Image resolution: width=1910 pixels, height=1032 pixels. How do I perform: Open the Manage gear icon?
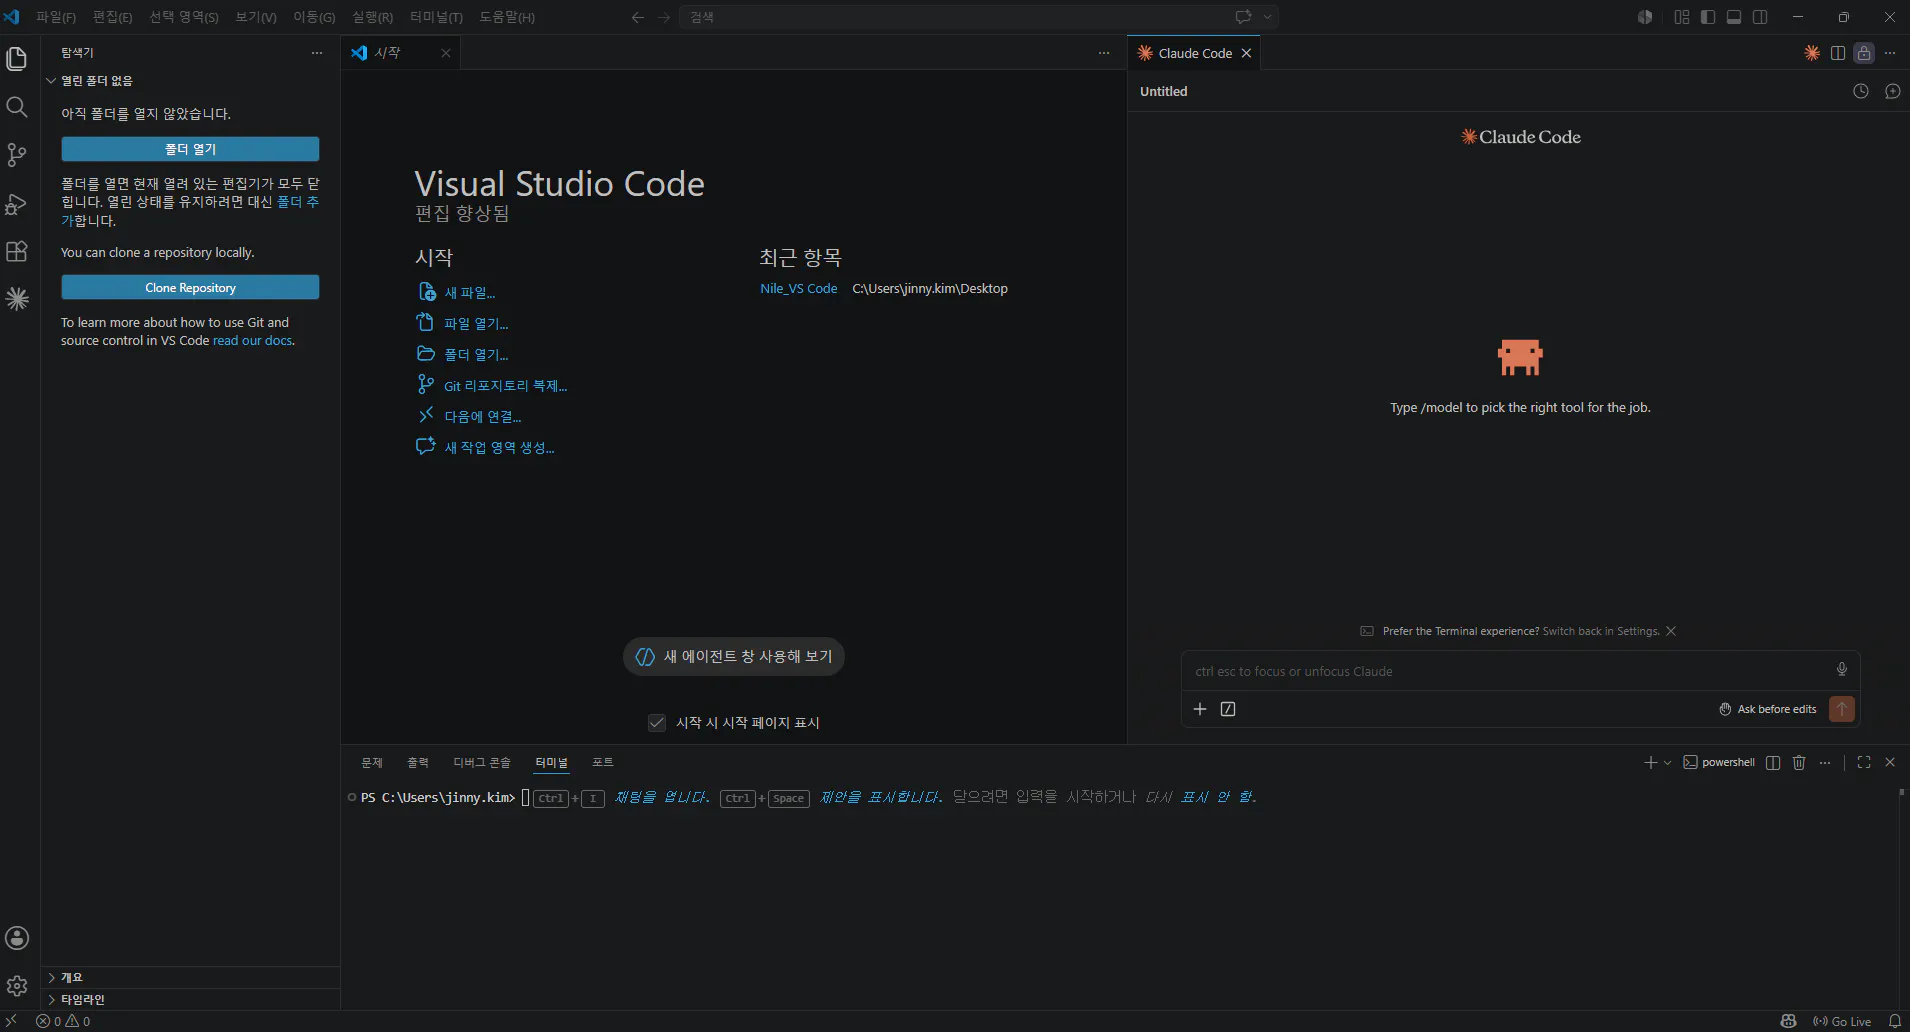17,986
